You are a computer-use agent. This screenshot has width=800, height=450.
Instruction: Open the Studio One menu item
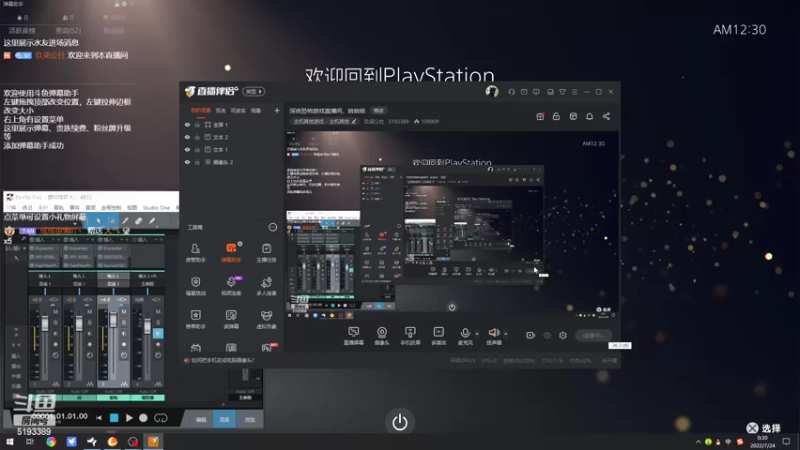[x=156, y=208]
